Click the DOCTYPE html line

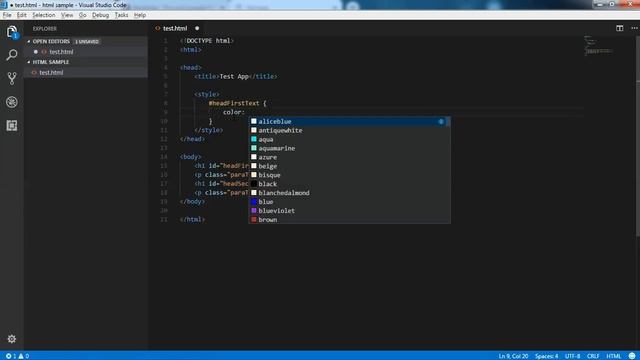(x=207, y=41)
